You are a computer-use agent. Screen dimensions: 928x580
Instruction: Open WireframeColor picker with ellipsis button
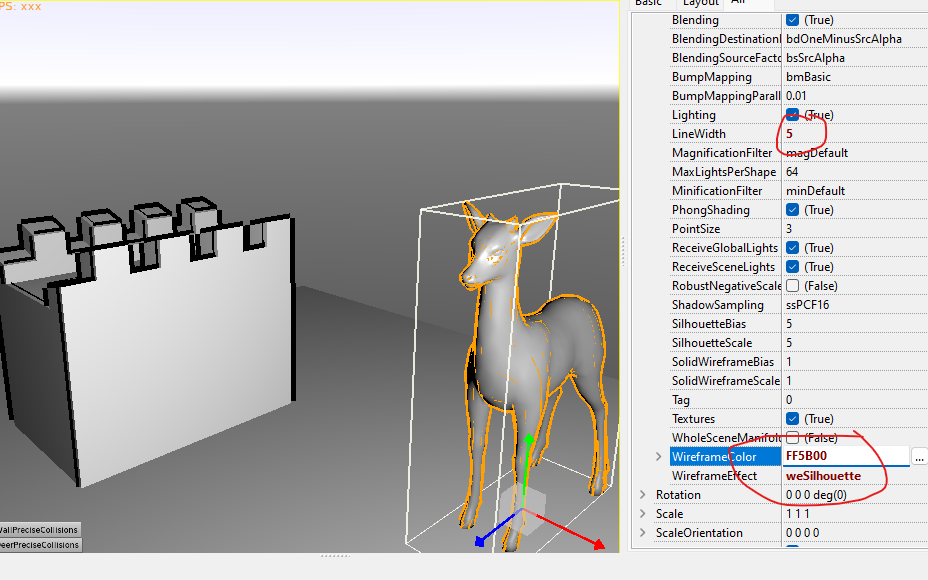click(919, 457)
